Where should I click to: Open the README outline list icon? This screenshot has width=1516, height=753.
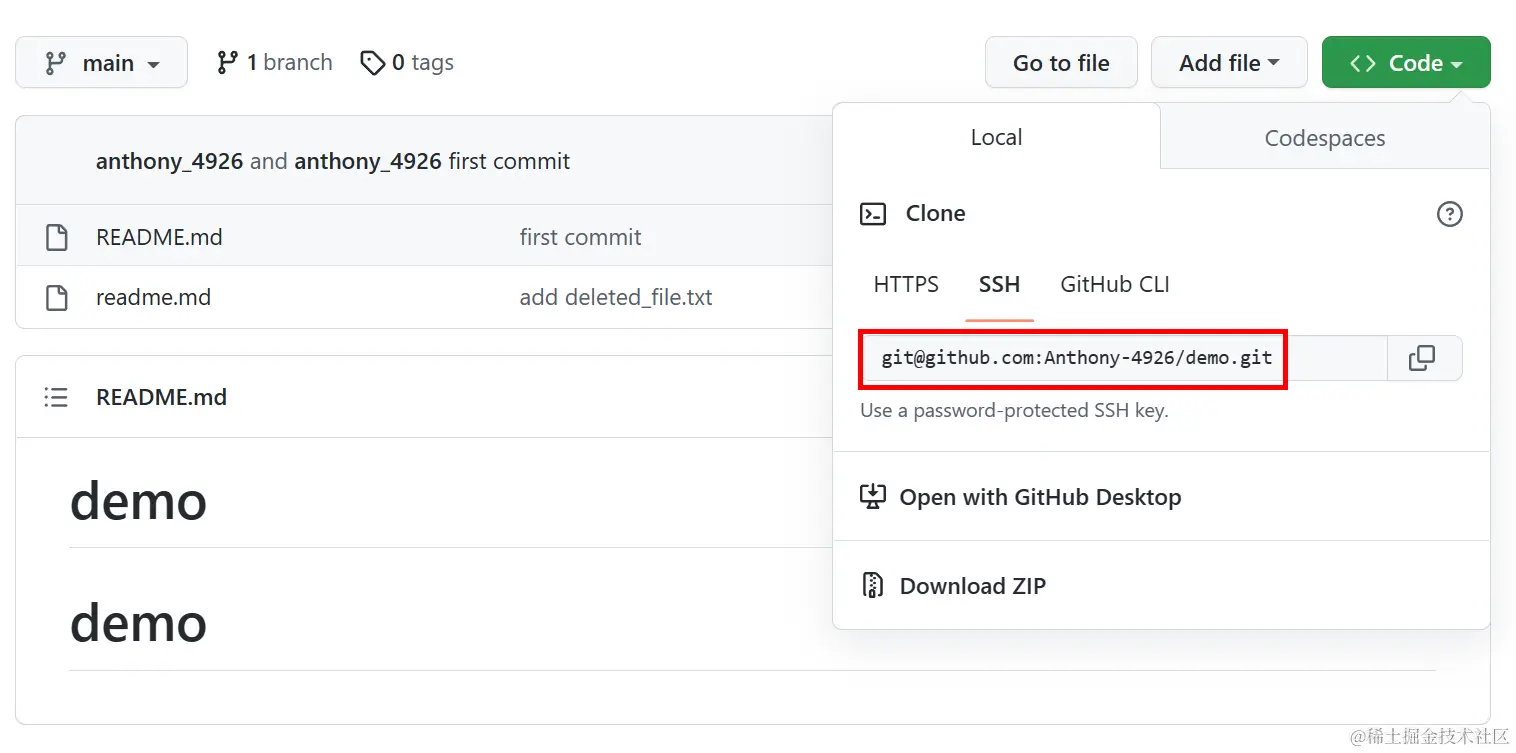click(56, 398)
